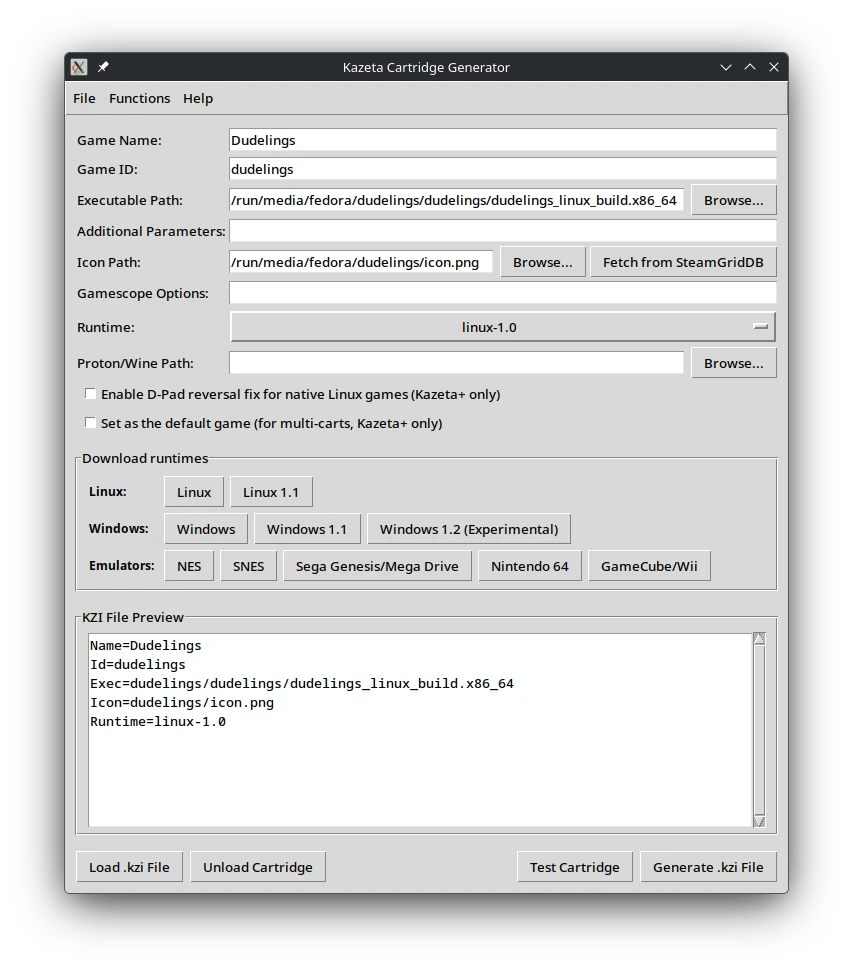Click Test Cartridge
The width and height of the screenshot is (853, 970).
[x=575, y=867]
